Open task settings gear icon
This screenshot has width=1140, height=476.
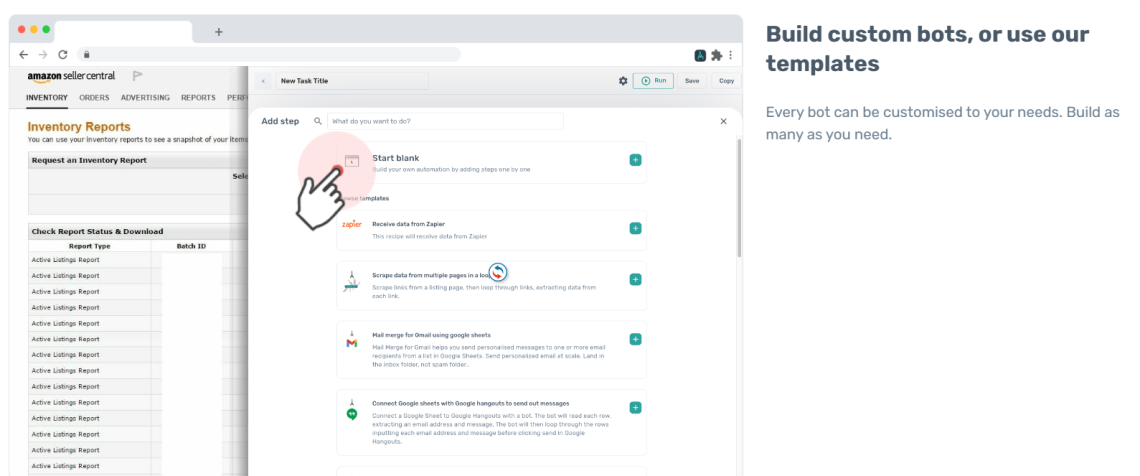pos(623,81)
